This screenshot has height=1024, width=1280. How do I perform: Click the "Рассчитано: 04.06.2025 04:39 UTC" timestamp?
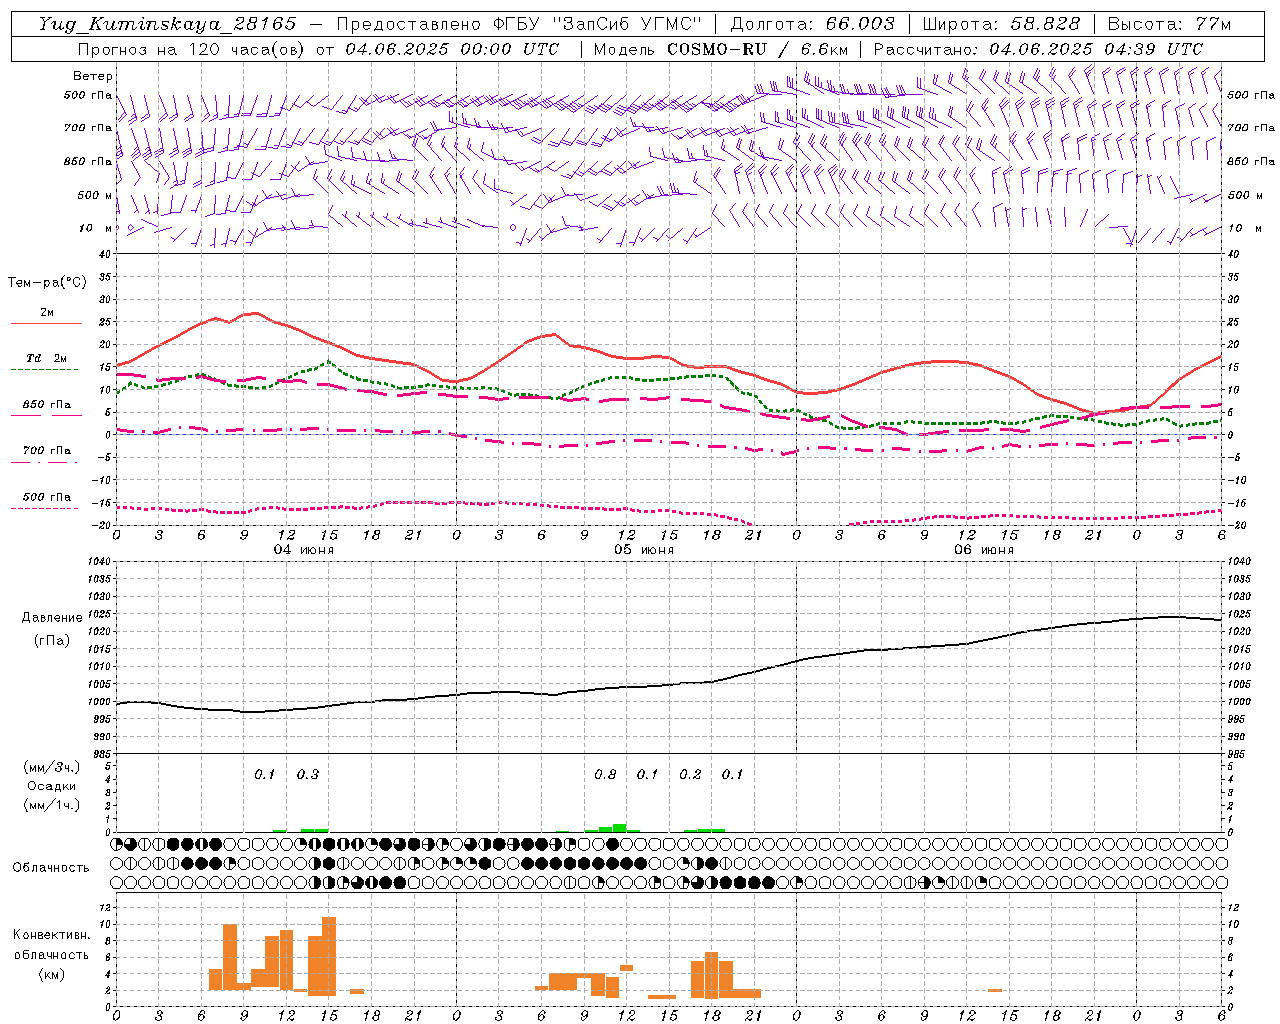click(1038, 49)
